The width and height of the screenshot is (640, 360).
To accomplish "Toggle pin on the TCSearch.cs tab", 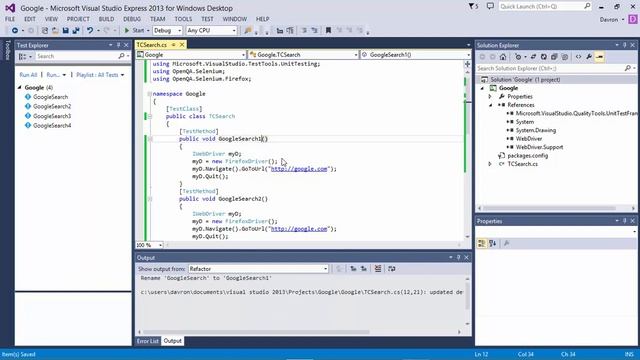I will [173, 44].
